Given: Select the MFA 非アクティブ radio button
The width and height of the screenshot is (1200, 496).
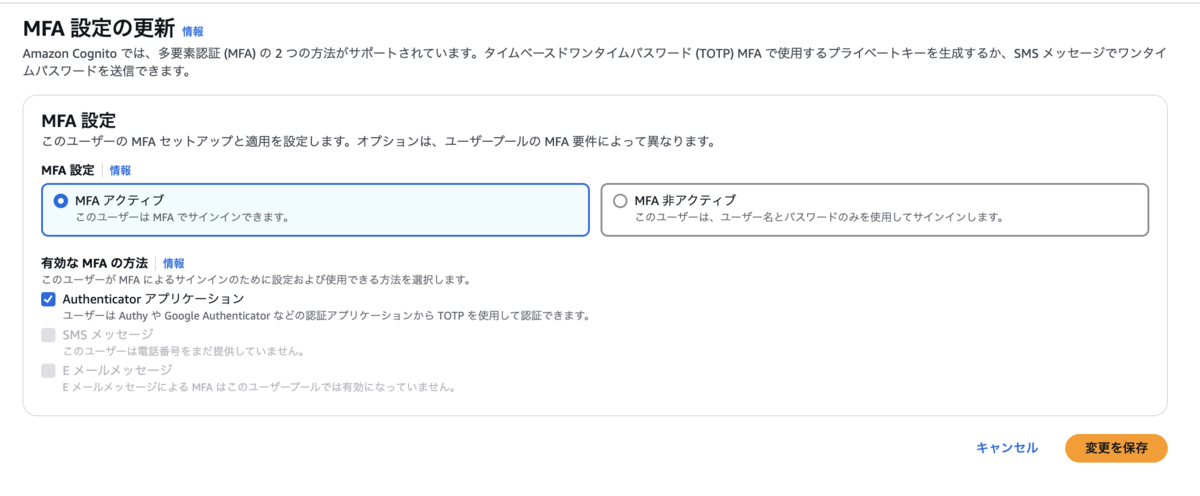Looking at the screenshot, I should (x=620, y=200).
